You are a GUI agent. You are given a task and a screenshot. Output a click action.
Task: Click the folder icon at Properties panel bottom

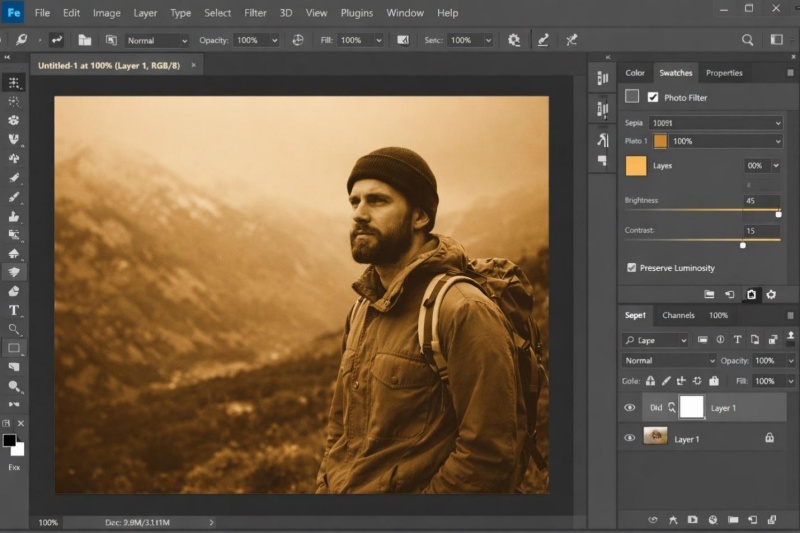pyautogui.click(x=709, y=294)
